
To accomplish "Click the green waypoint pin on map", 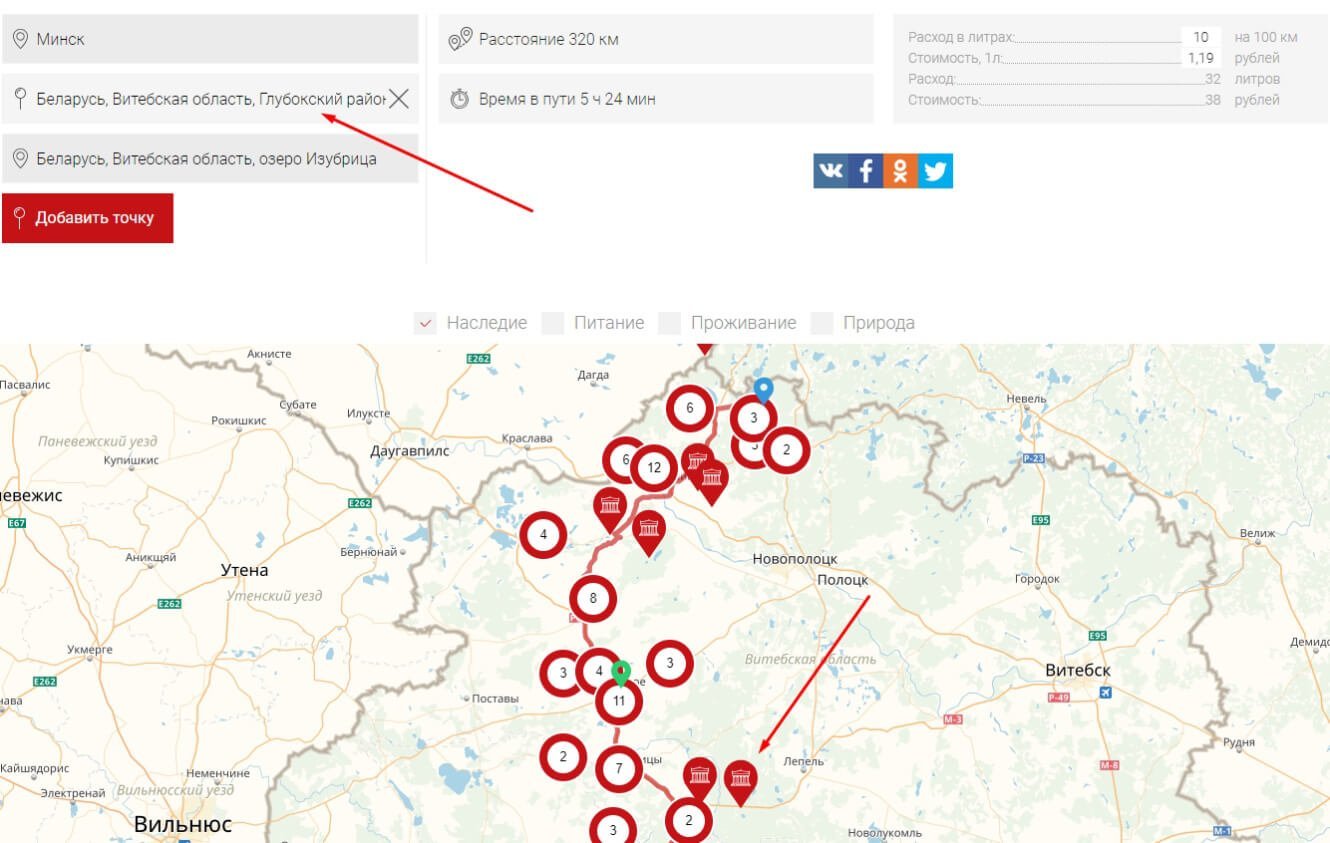I will click(x=621, y=671).
